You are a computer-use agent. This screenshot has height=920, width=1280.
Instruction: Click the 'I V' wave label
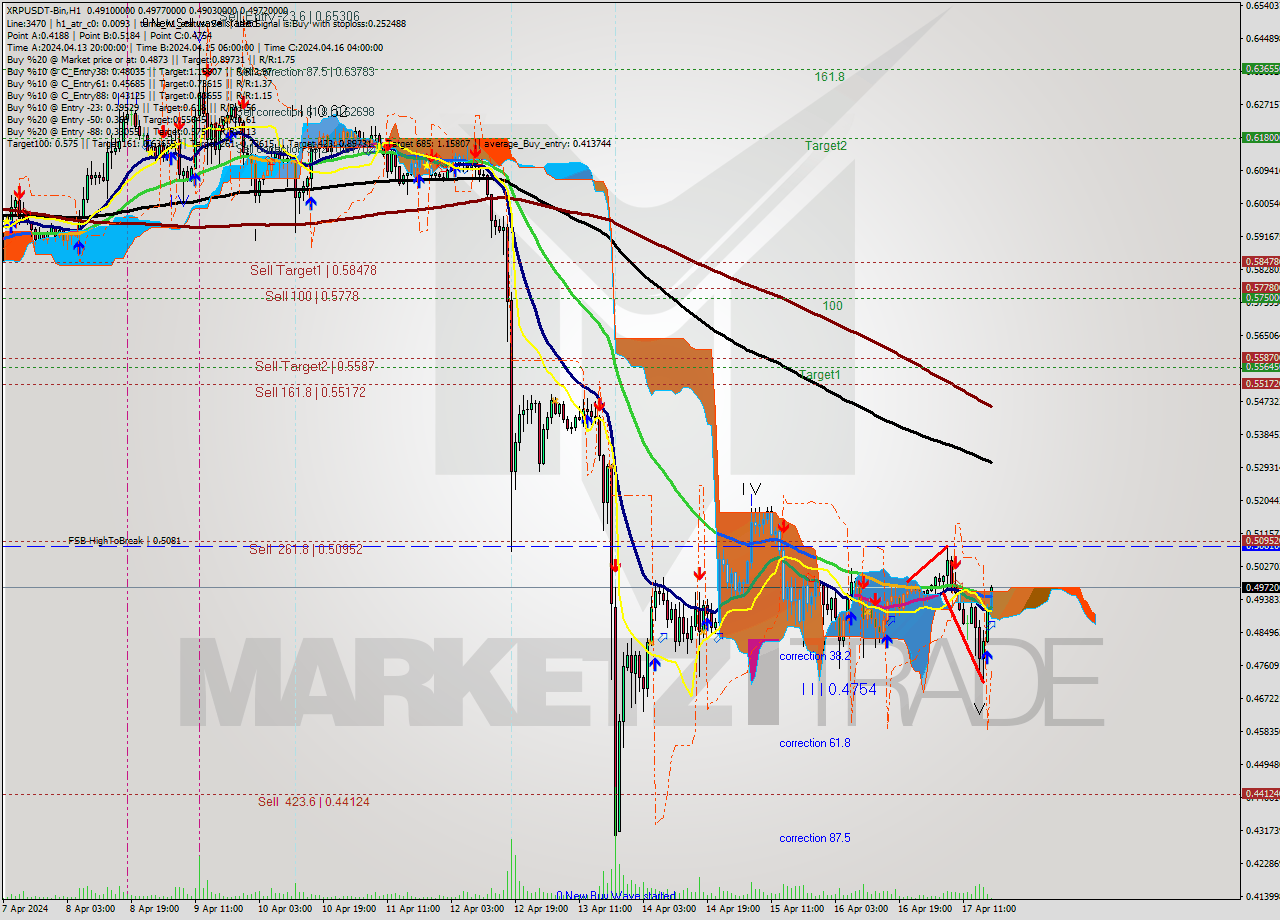click(752, 489)
